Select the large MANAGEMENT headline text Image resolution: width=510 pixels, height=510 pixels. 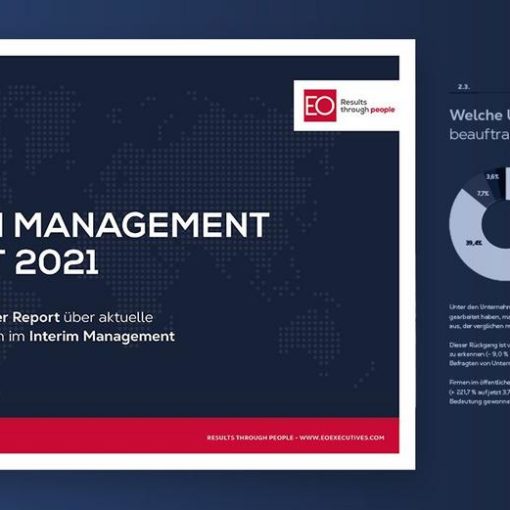(x=141, y=225)
